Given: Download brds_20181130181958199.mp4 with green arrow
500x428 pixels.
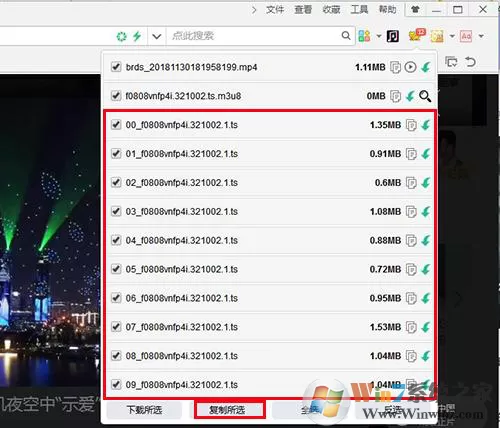Looking at the screenshot, I should click(426, 67).
